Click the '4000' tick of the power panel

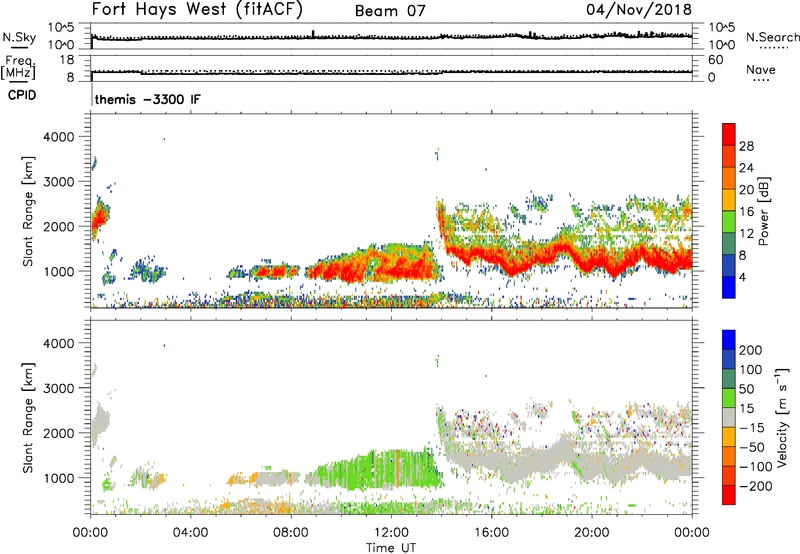click(58, 137)
